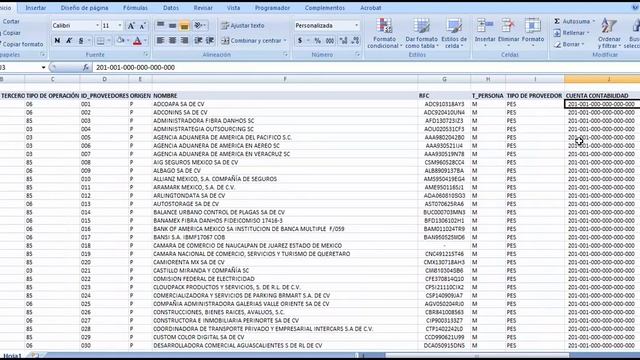Toggle underline (S) formatting

tap(81, 40)
